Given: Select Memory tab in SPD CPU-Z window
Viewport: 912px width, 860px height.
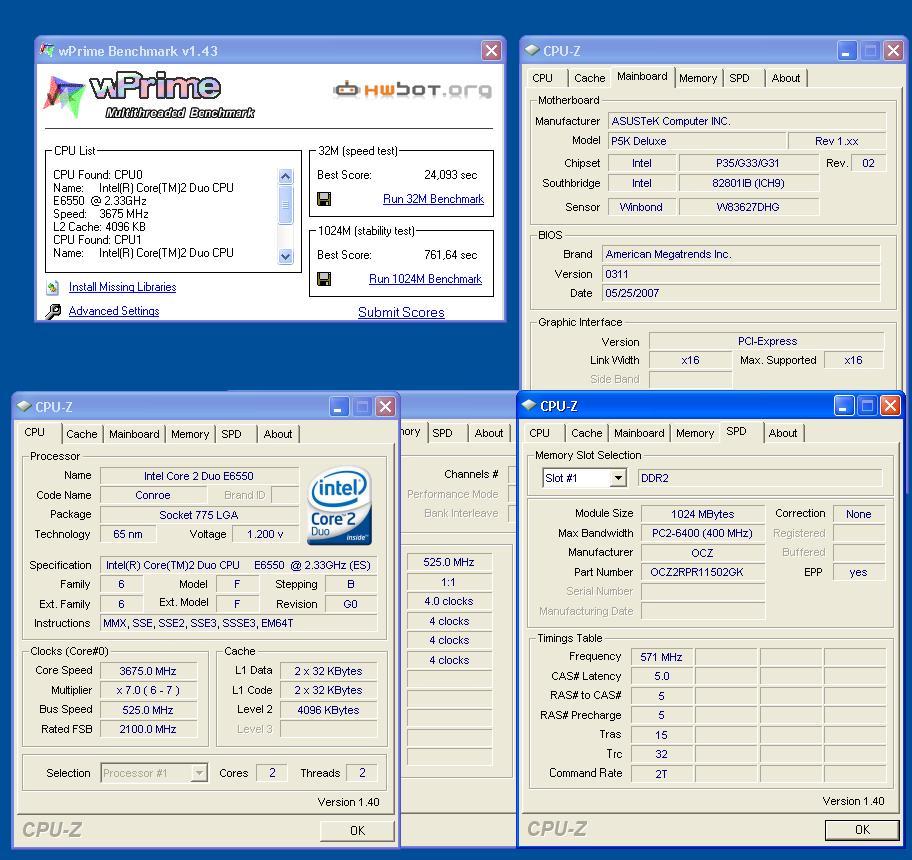Looking at the screenshot, I should click(694, 433).
